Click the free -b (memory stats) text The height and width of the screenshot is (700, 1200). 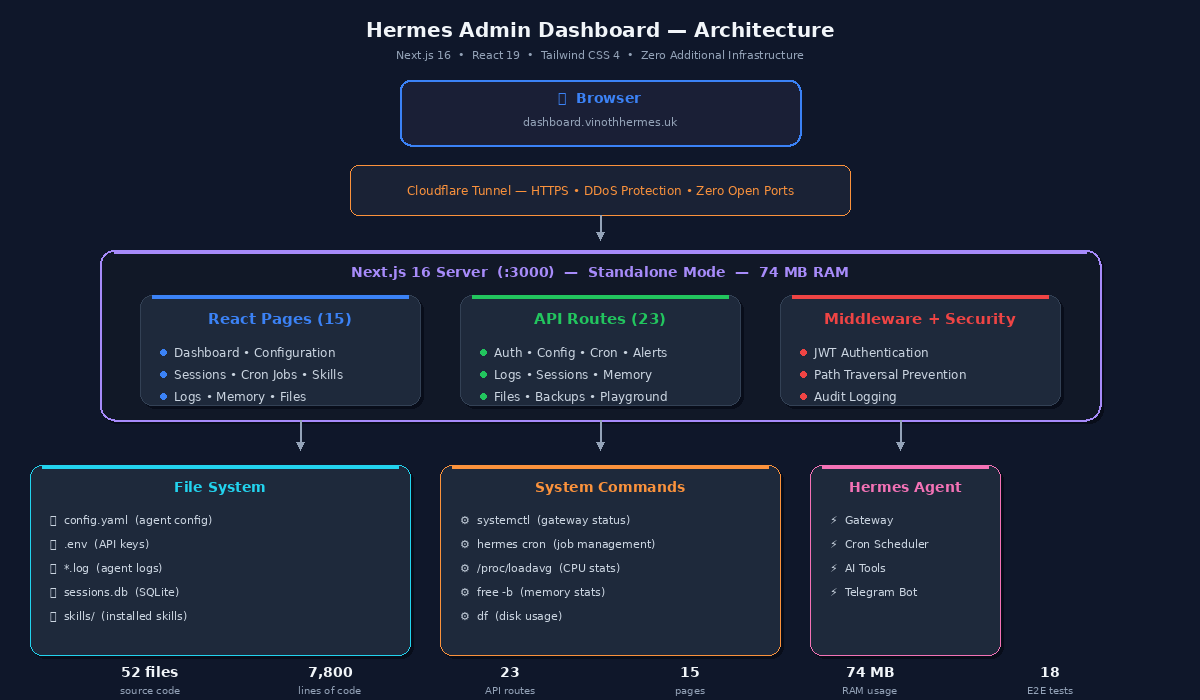pos(541,592)
